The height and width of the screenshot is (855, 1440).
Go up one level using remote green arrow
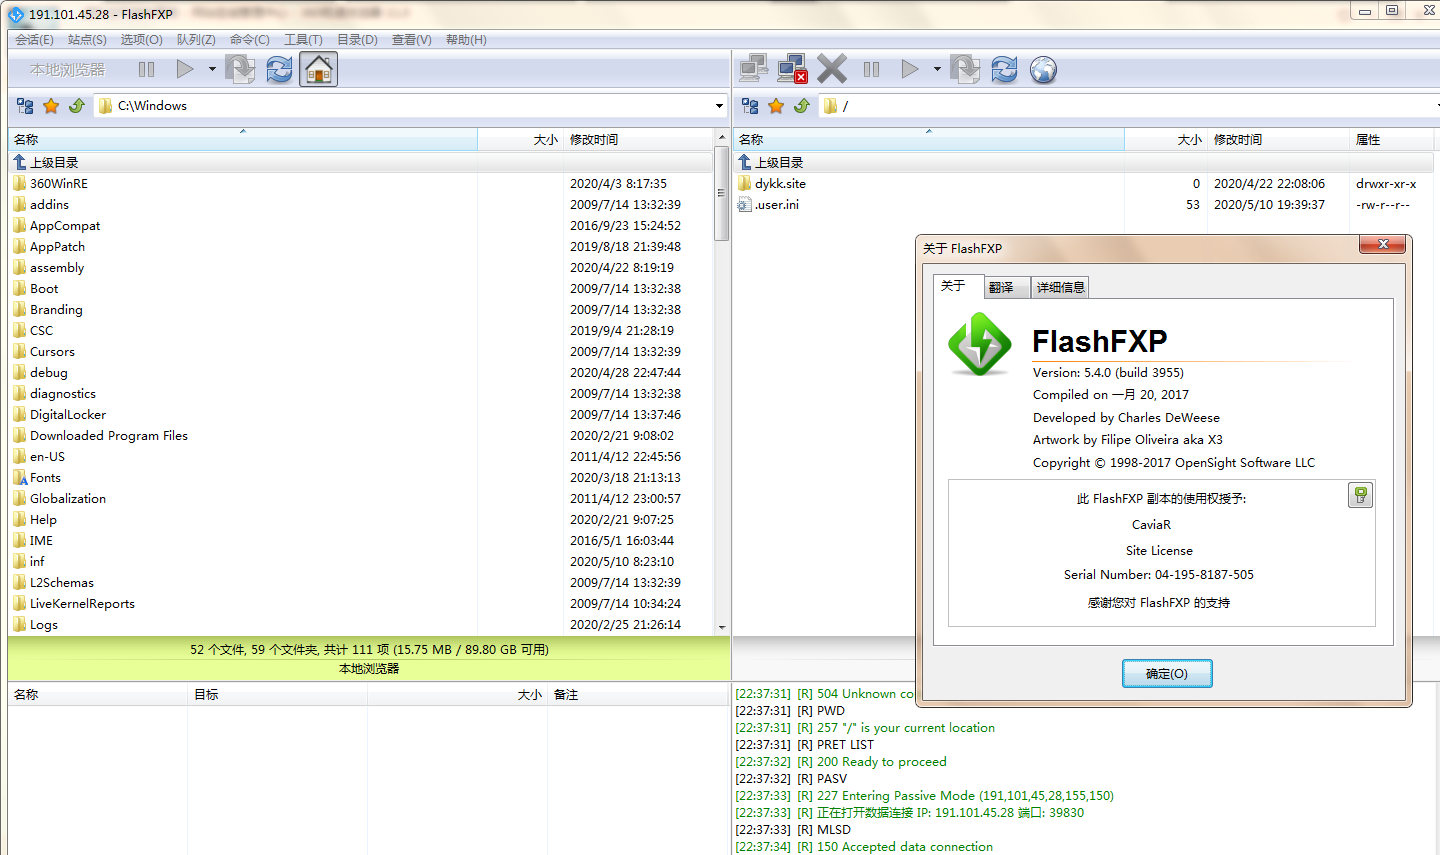801,106
